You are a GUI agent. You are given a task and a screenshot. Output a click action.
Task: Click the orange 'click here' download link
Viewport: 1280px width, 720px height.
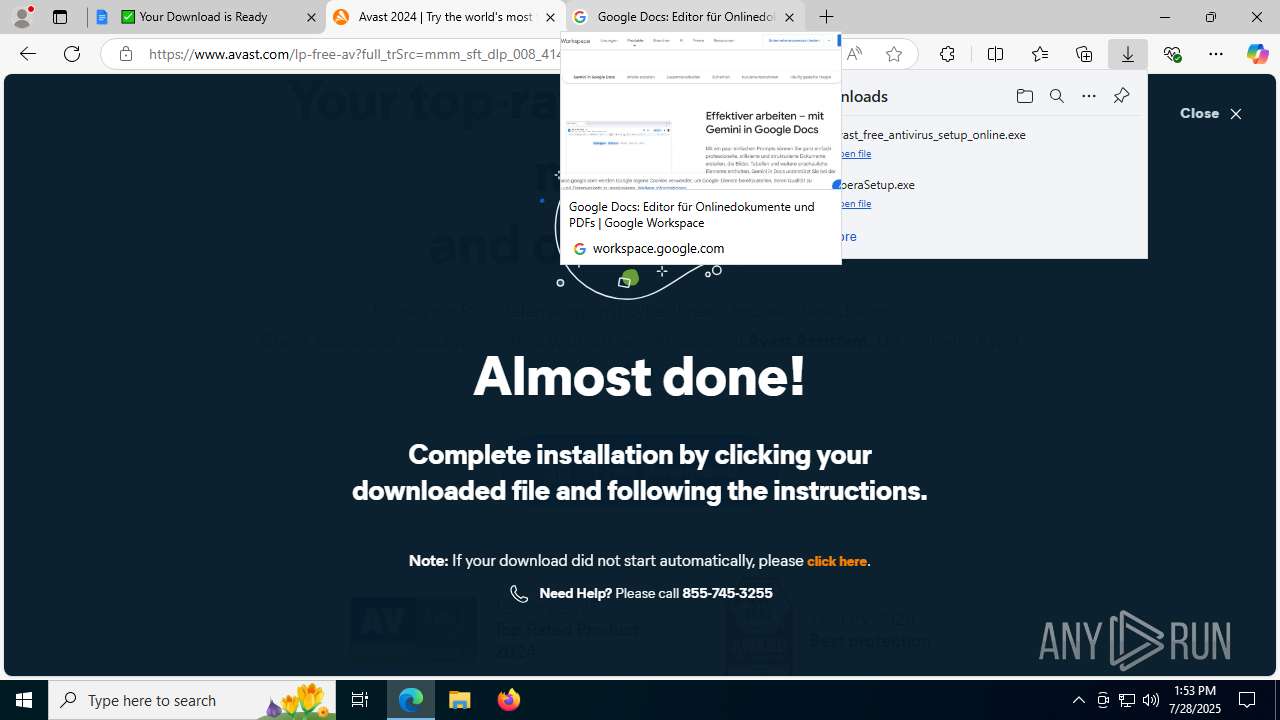pos(837,561)
